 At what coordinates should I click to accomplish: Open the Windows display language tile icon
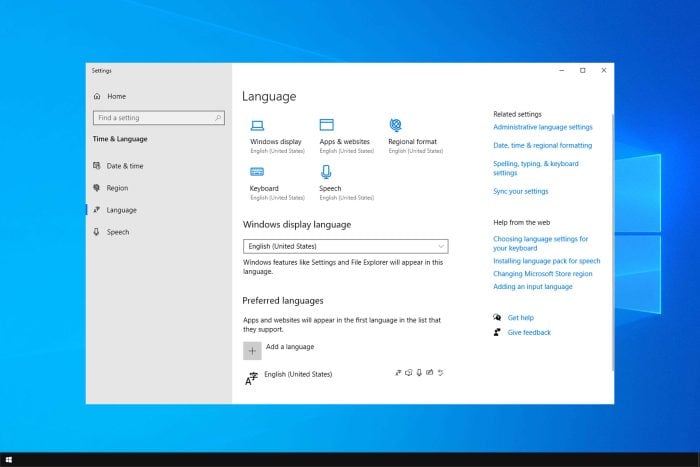tap(257, 125)
